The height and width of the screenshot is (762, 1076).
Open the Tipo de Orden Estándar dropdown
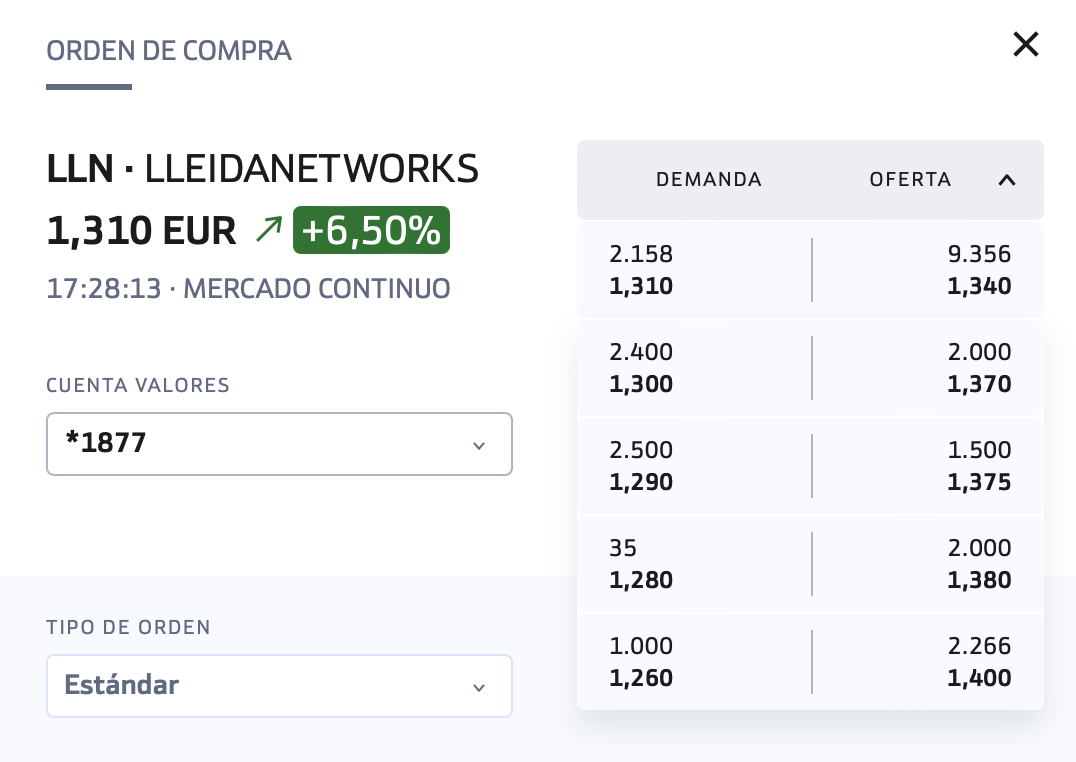coord(279,686)
